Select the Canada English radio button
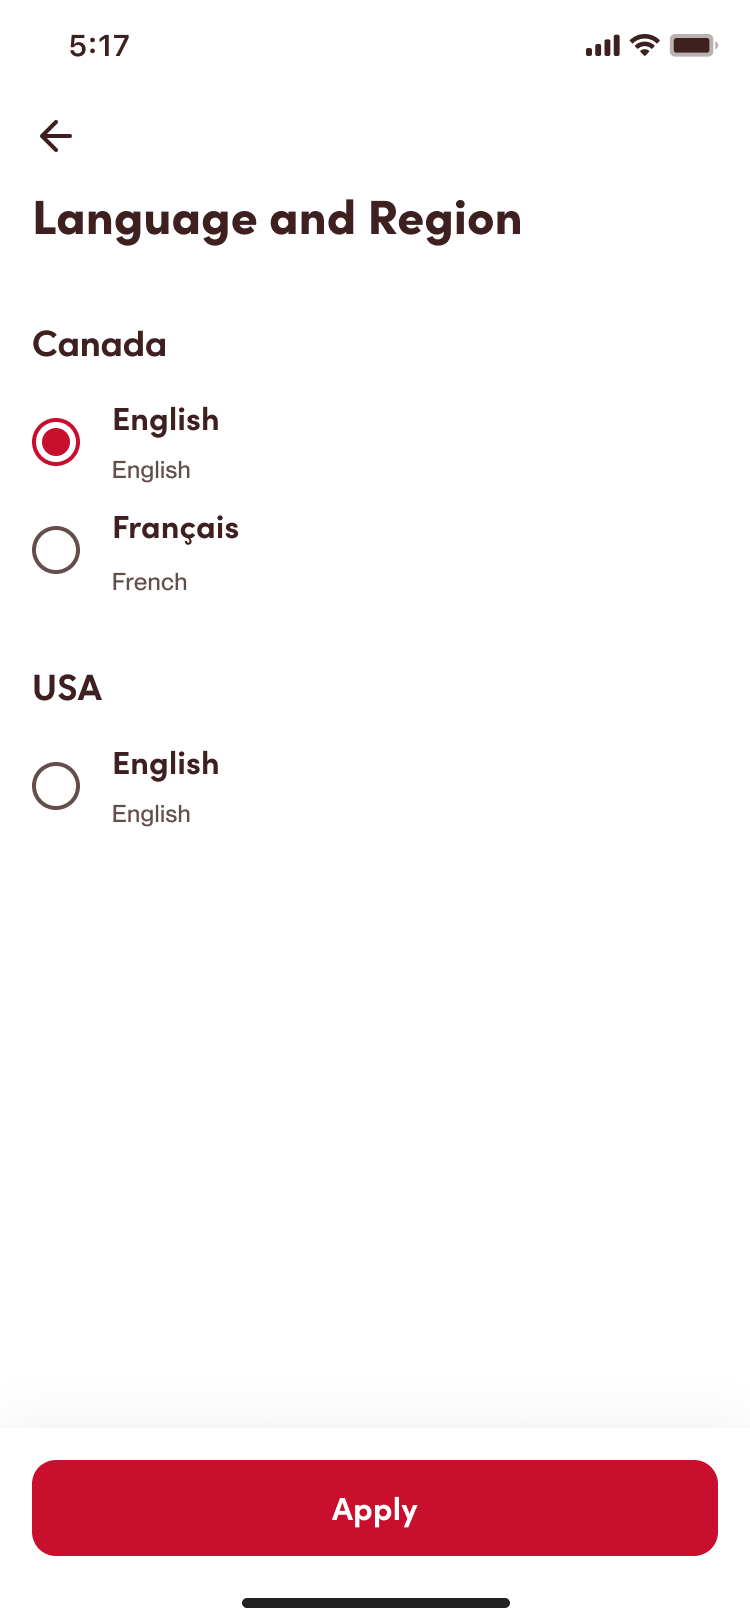Image resolution: width=750 pixels, height=1624 pixels. [56, 442]
